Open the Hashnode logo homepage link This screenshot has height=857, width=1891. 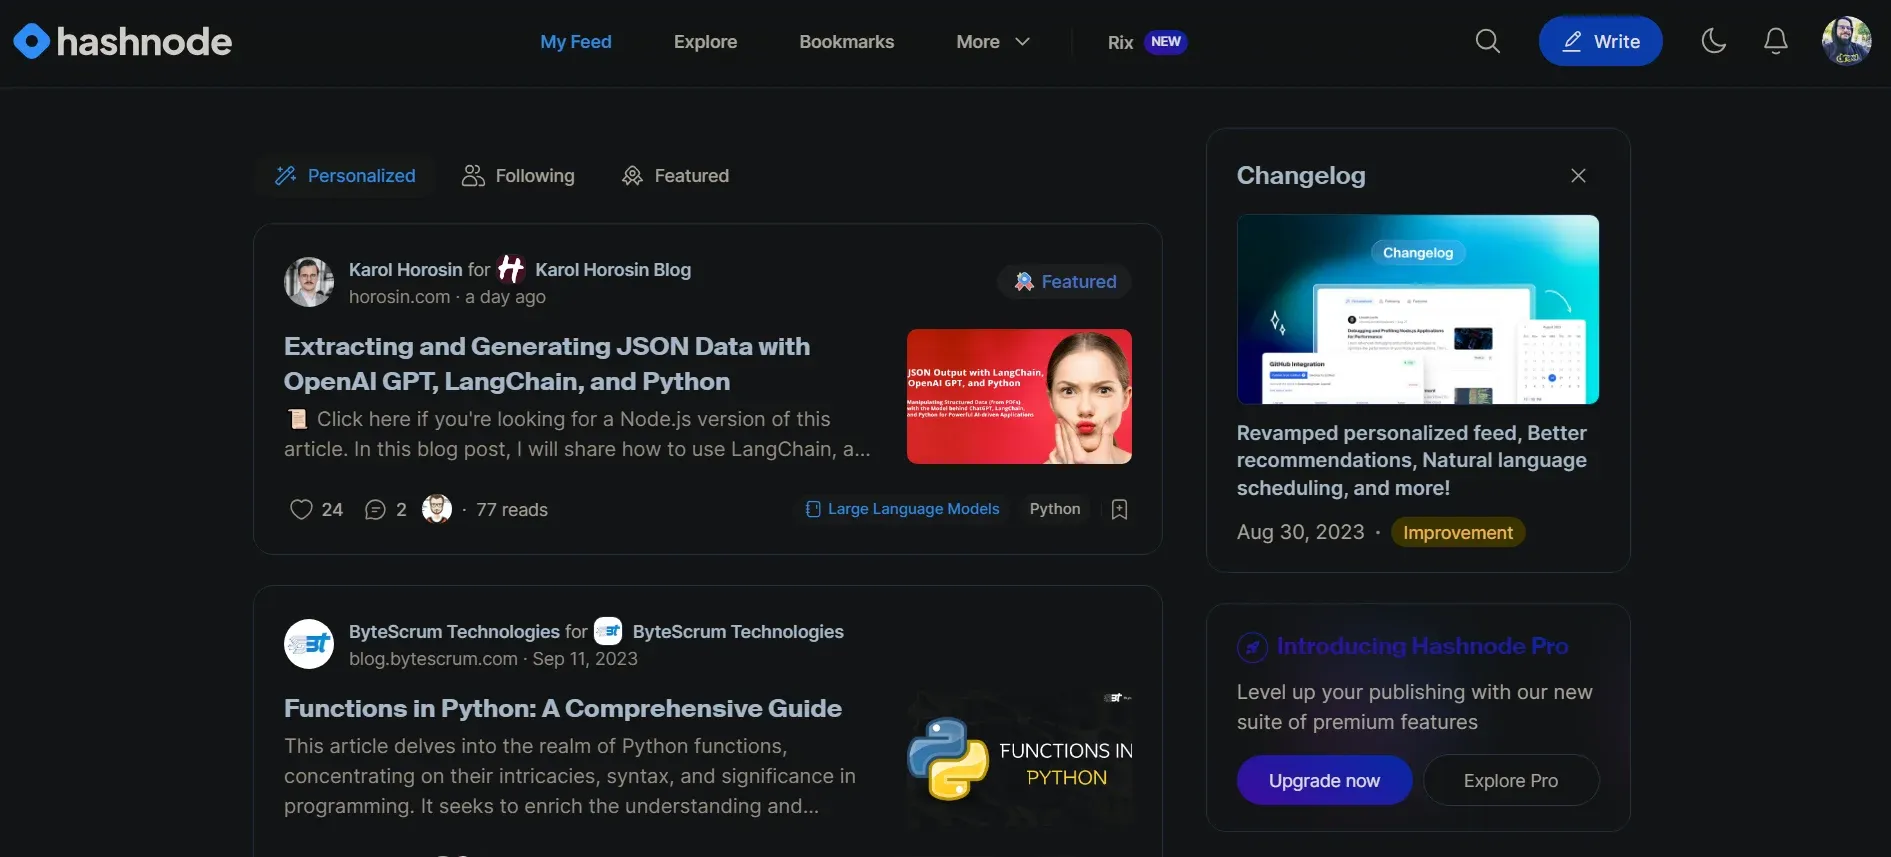(x=122, y=41)
